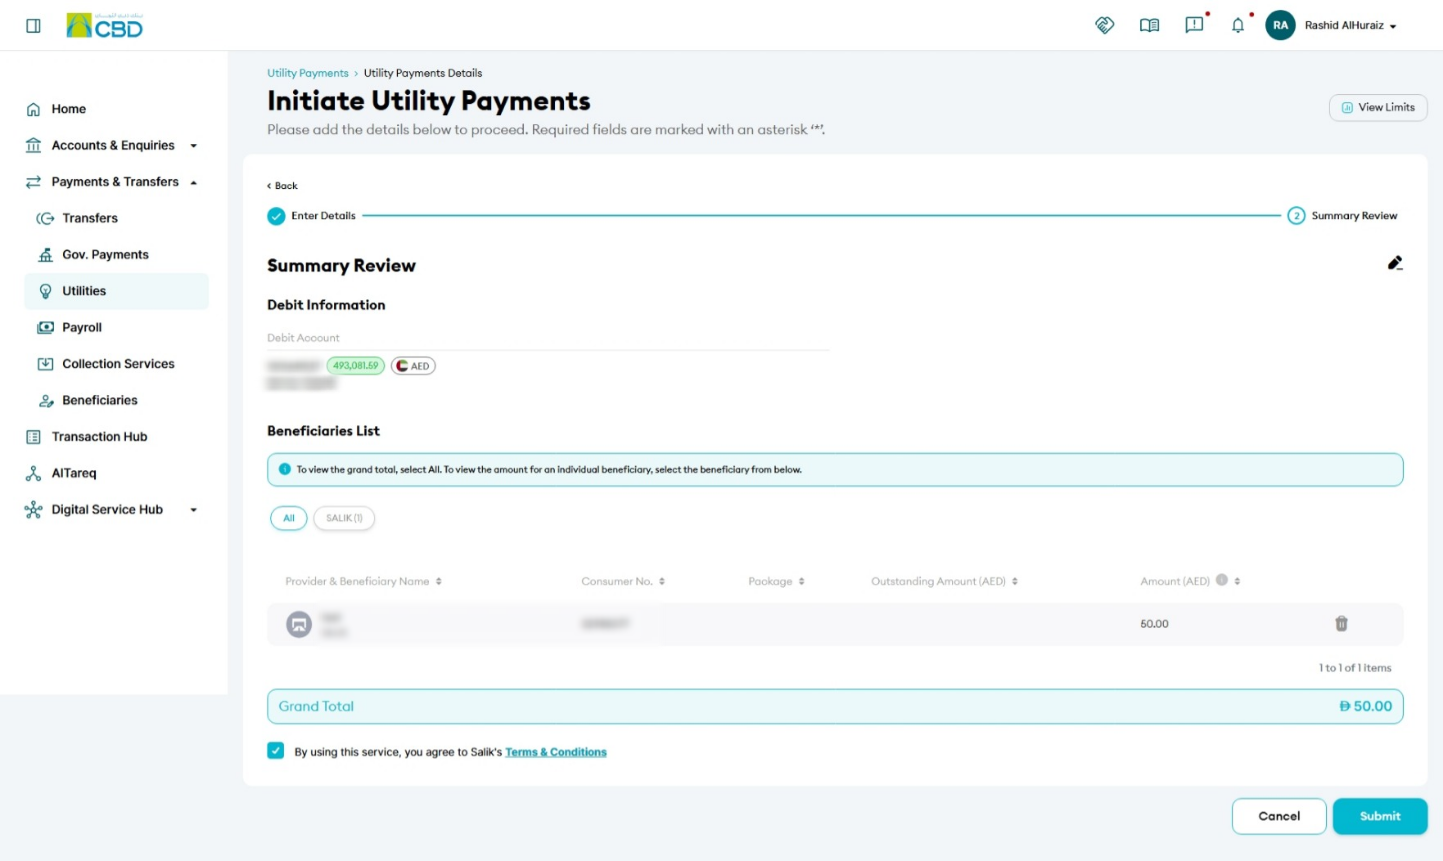Viewport: 1443px width, 861px height.
Task: Open the diamond tag icon in header
Action: point(1105,25)
